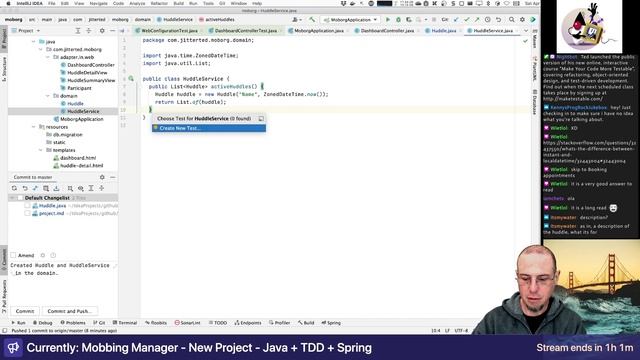Click the Commit button
Screen dimensions: 640x360
point(25,311)
